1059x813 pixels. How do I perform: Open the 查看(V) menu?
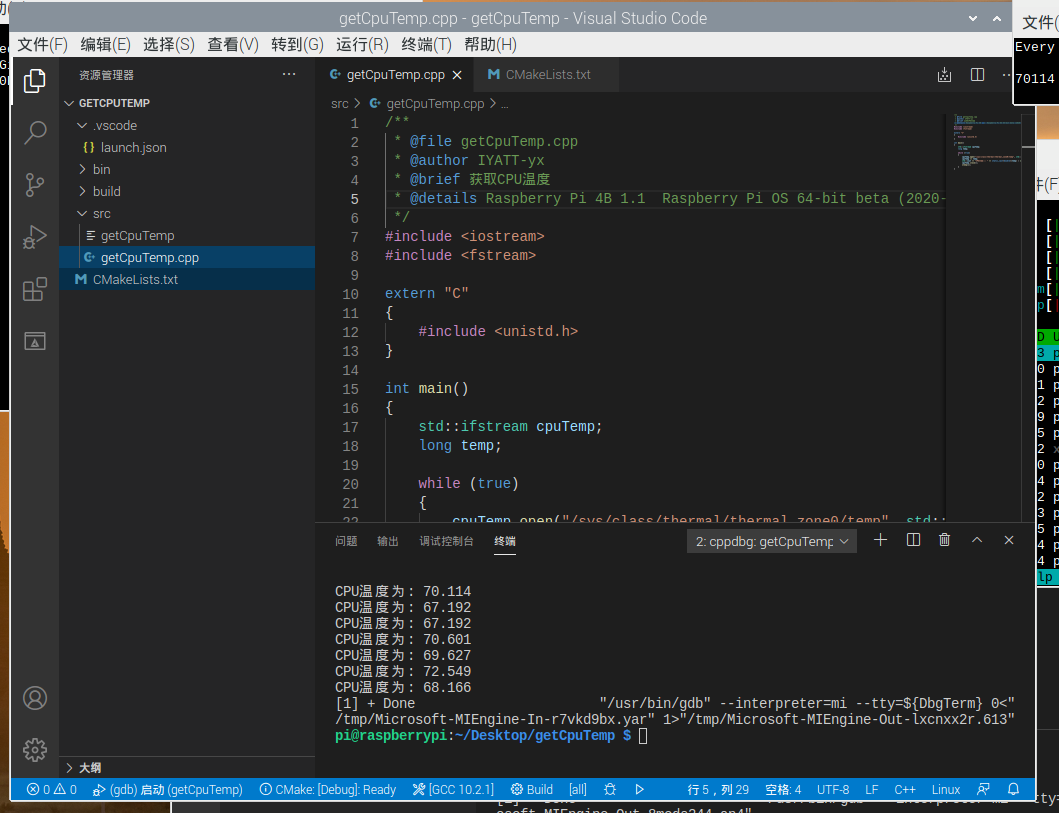(x=233, y=45)
